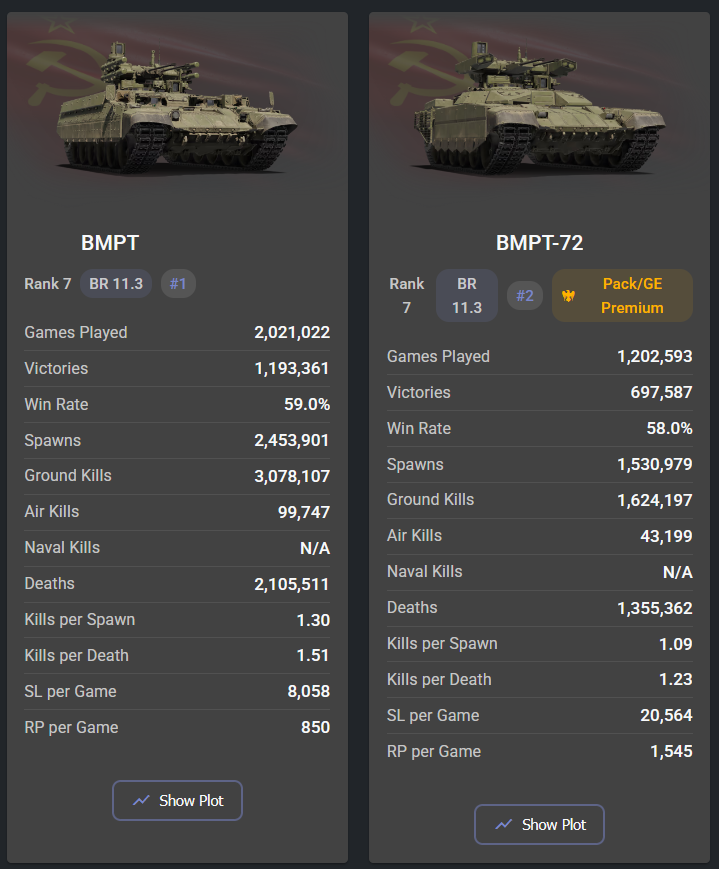This screenshot has width=719, height=869.
Task: Click the Pack/GE Premium badge
Action: [622, 296]
